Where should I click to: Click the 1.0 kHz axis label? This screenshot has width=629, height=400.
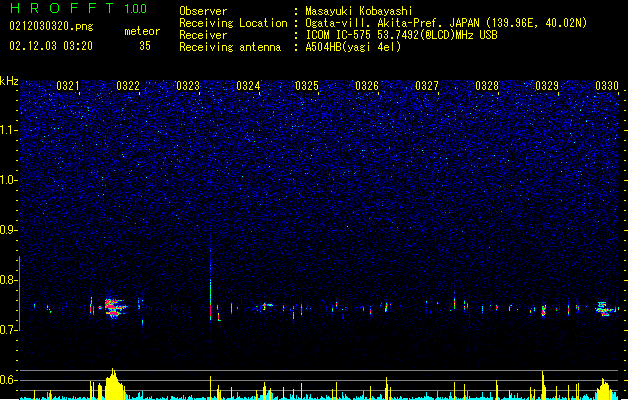[x=8, y=180]
